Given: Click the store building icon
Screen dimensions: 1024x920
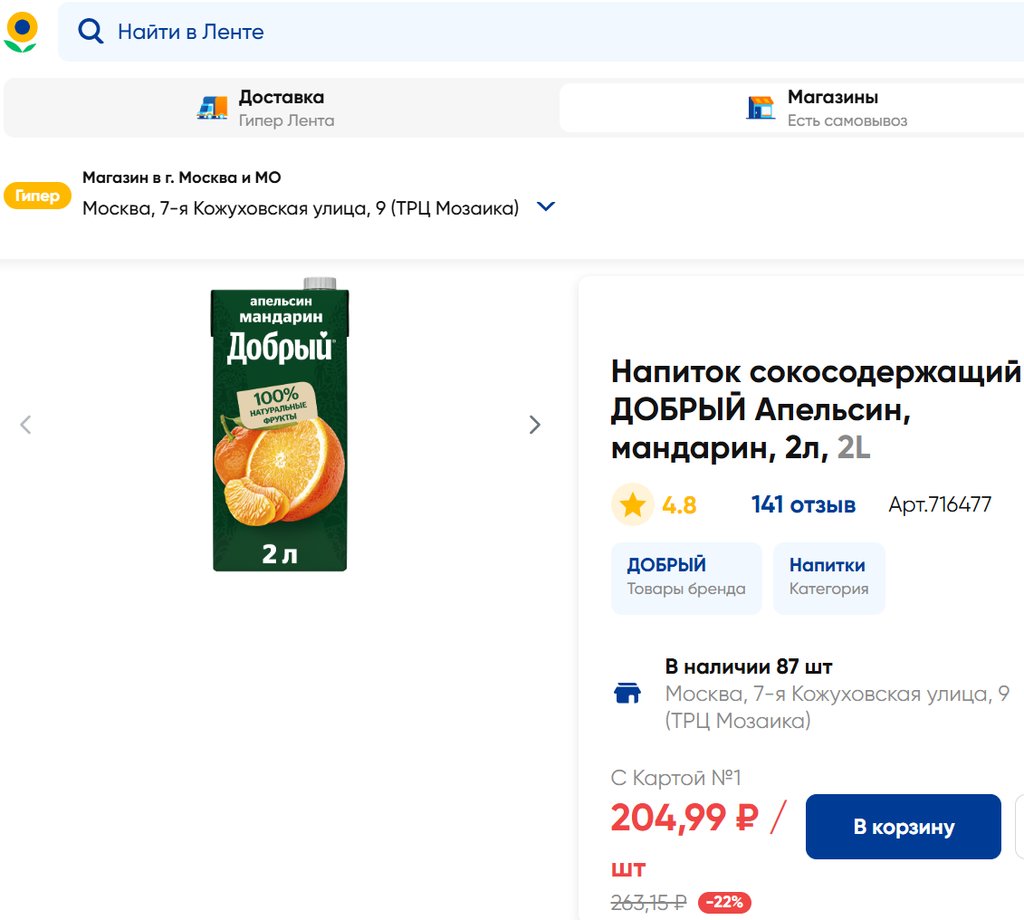Looking at the screenshot, I should pyautogui.click(x=761, y=108).
